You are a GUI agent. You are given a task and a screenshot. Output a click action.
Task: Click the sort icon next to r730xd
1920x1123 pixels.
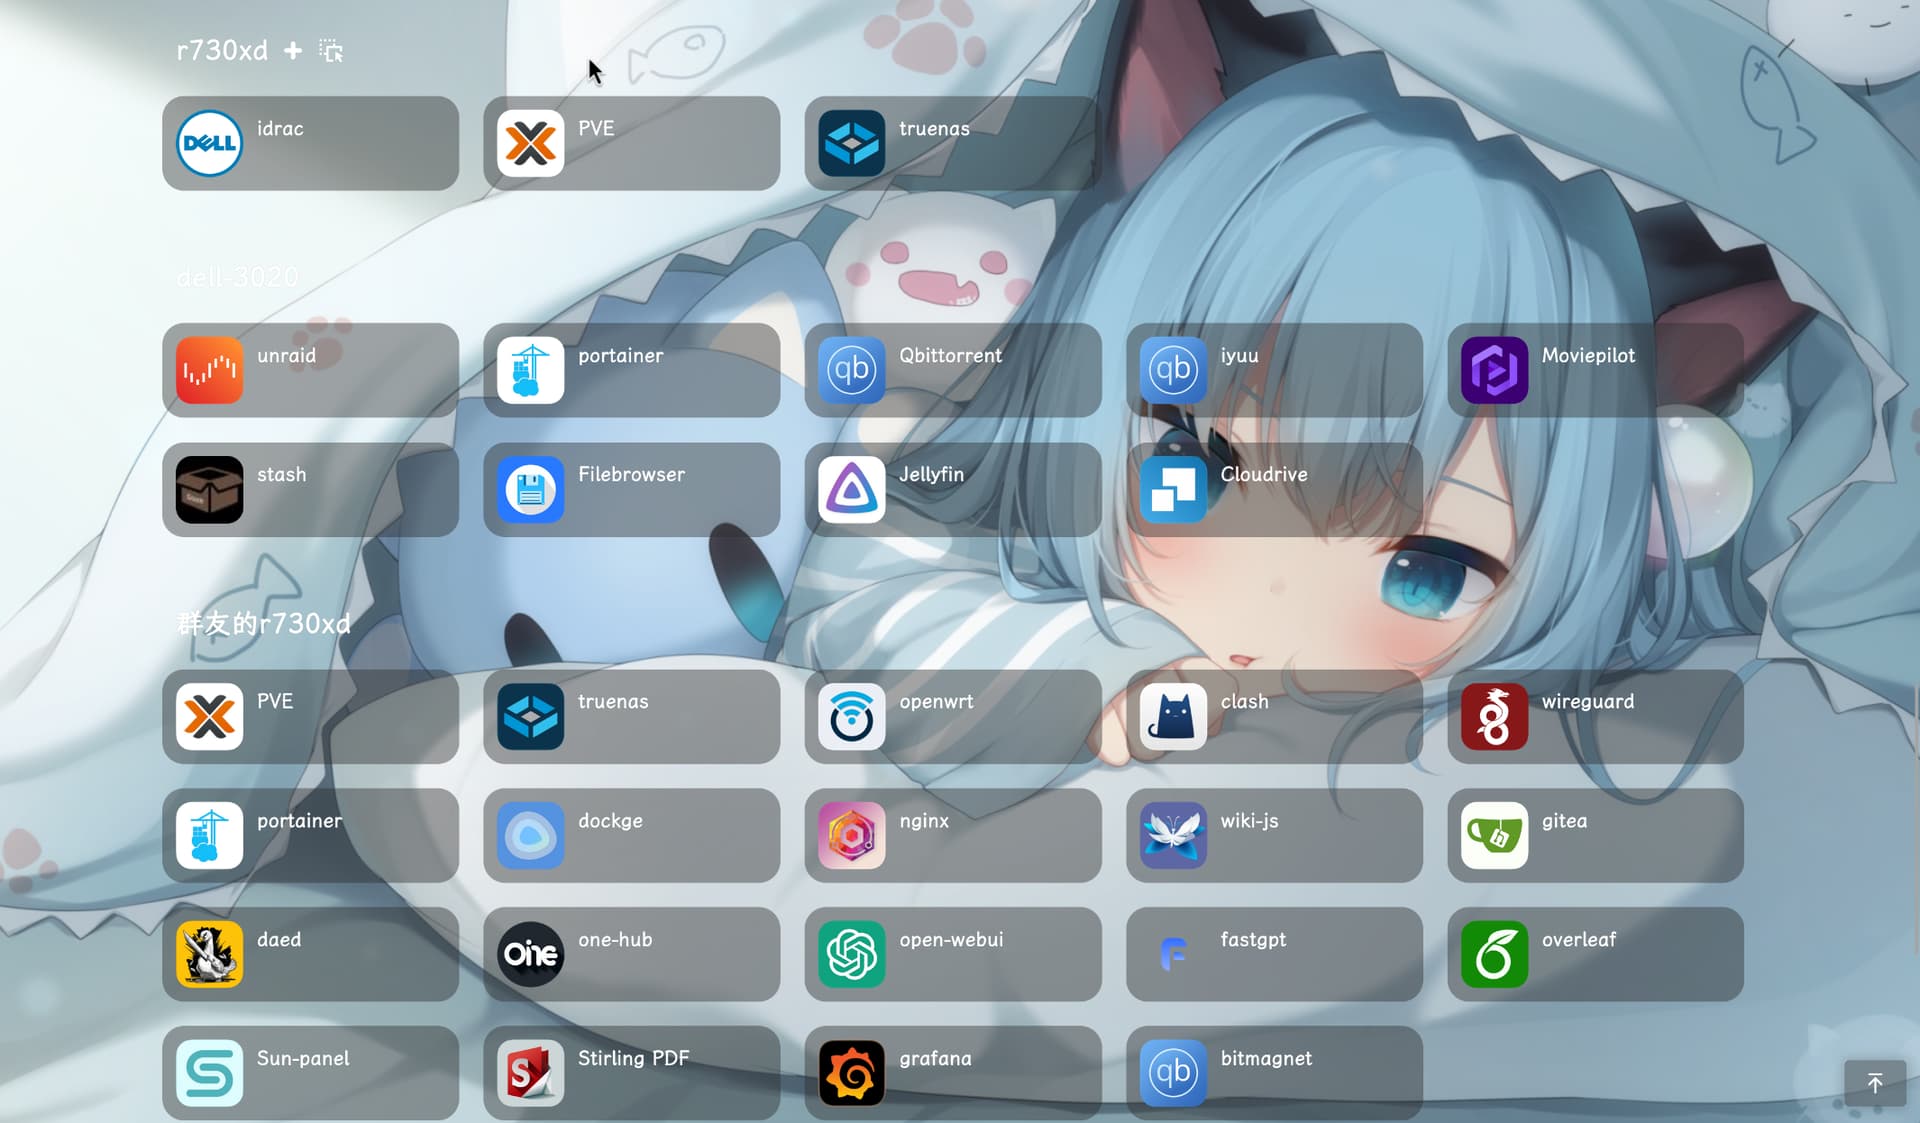point(331,50)
